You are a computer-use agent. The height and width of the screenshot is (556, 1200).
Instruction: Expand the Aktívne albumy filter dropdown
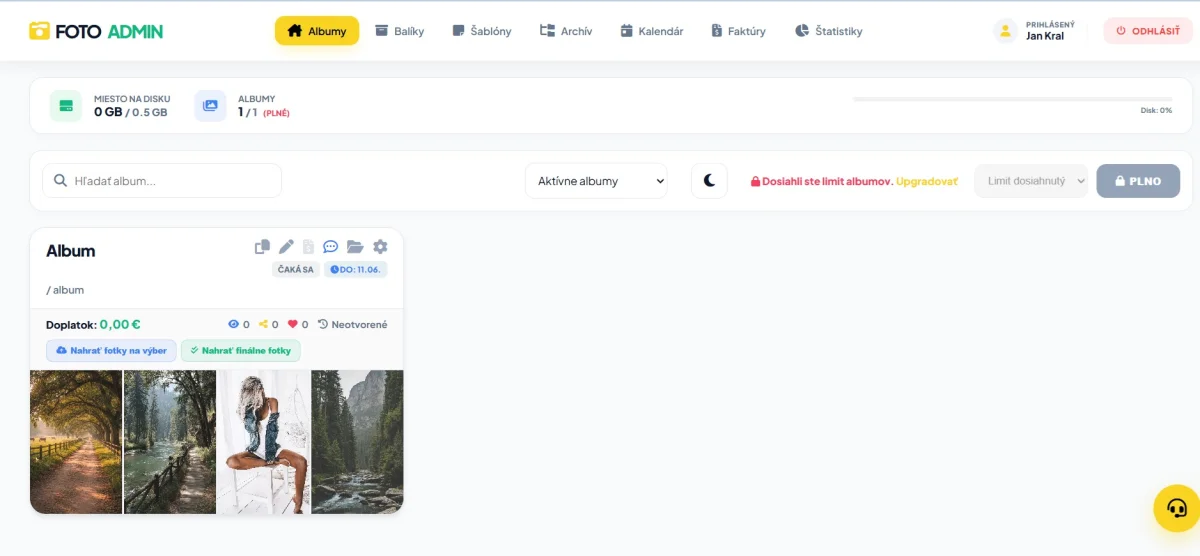tap(596, 181)
